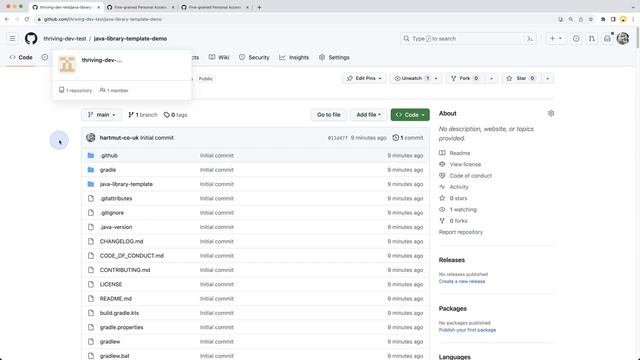Open Edit Pins dropdown
This screenshot has height=360, width=640.
(x=364, y=78)
